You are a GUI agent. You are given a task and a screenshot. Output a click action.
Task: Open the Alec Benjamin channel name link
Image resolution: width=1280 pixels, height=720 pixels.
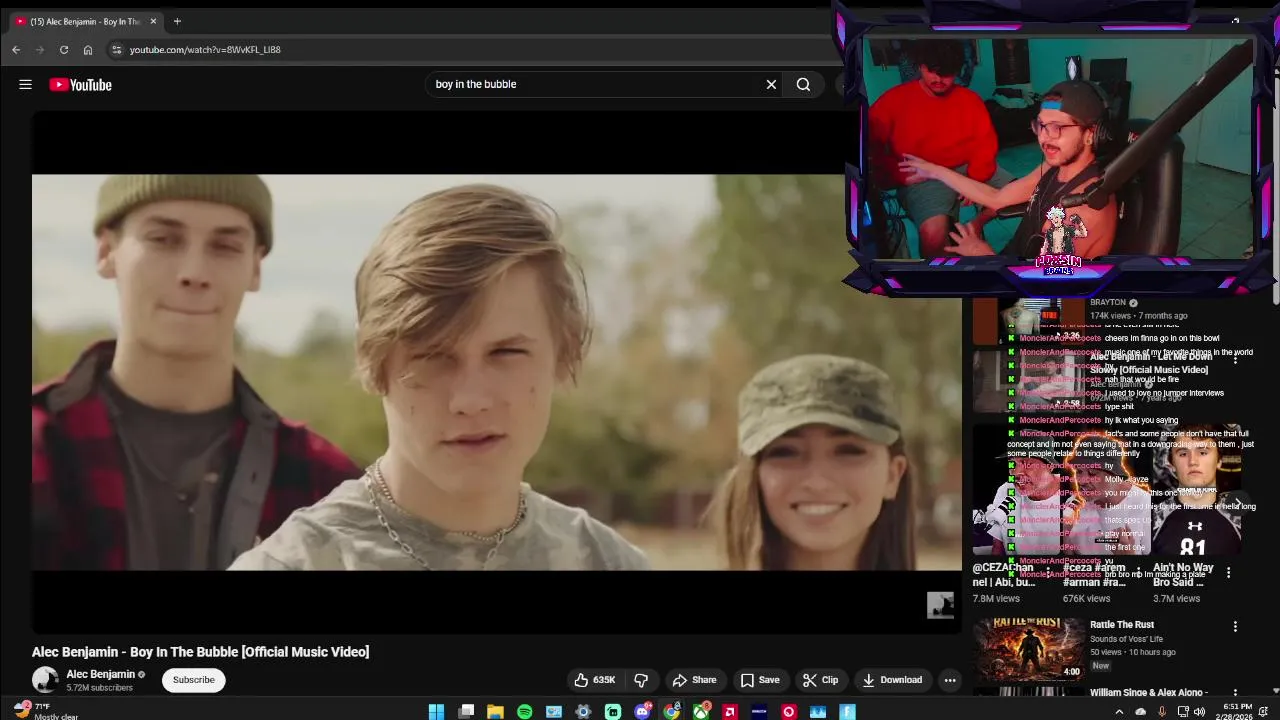[100, 674]
